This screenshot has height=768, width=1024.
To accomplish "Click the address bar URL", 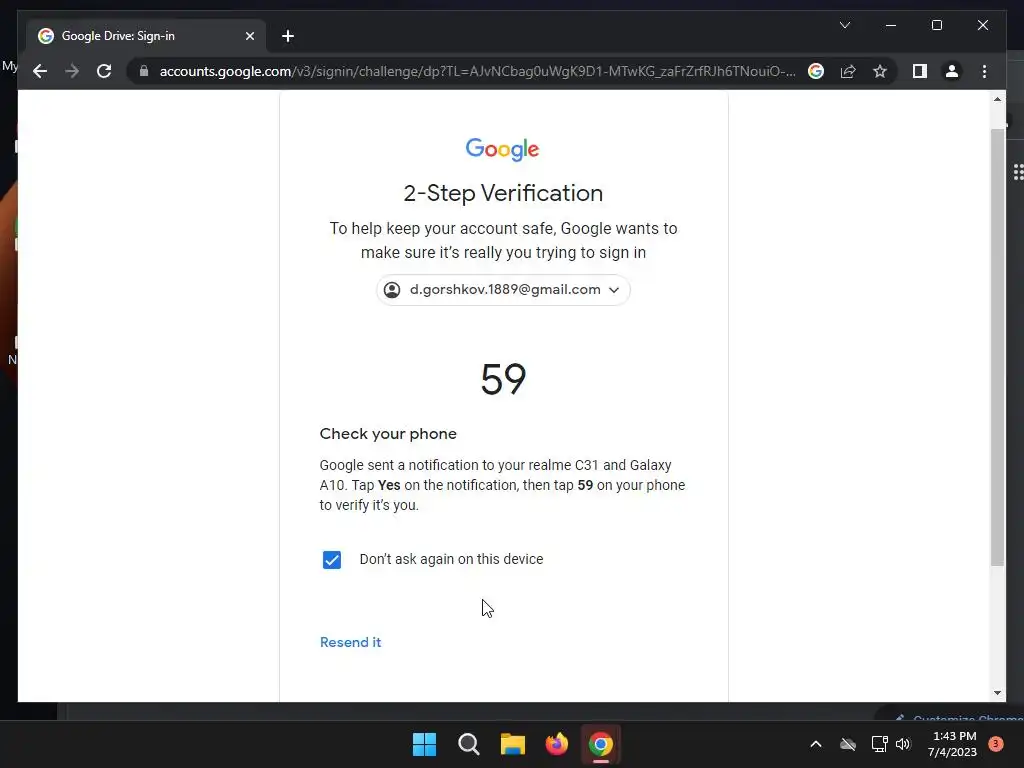I will [477, 71].
